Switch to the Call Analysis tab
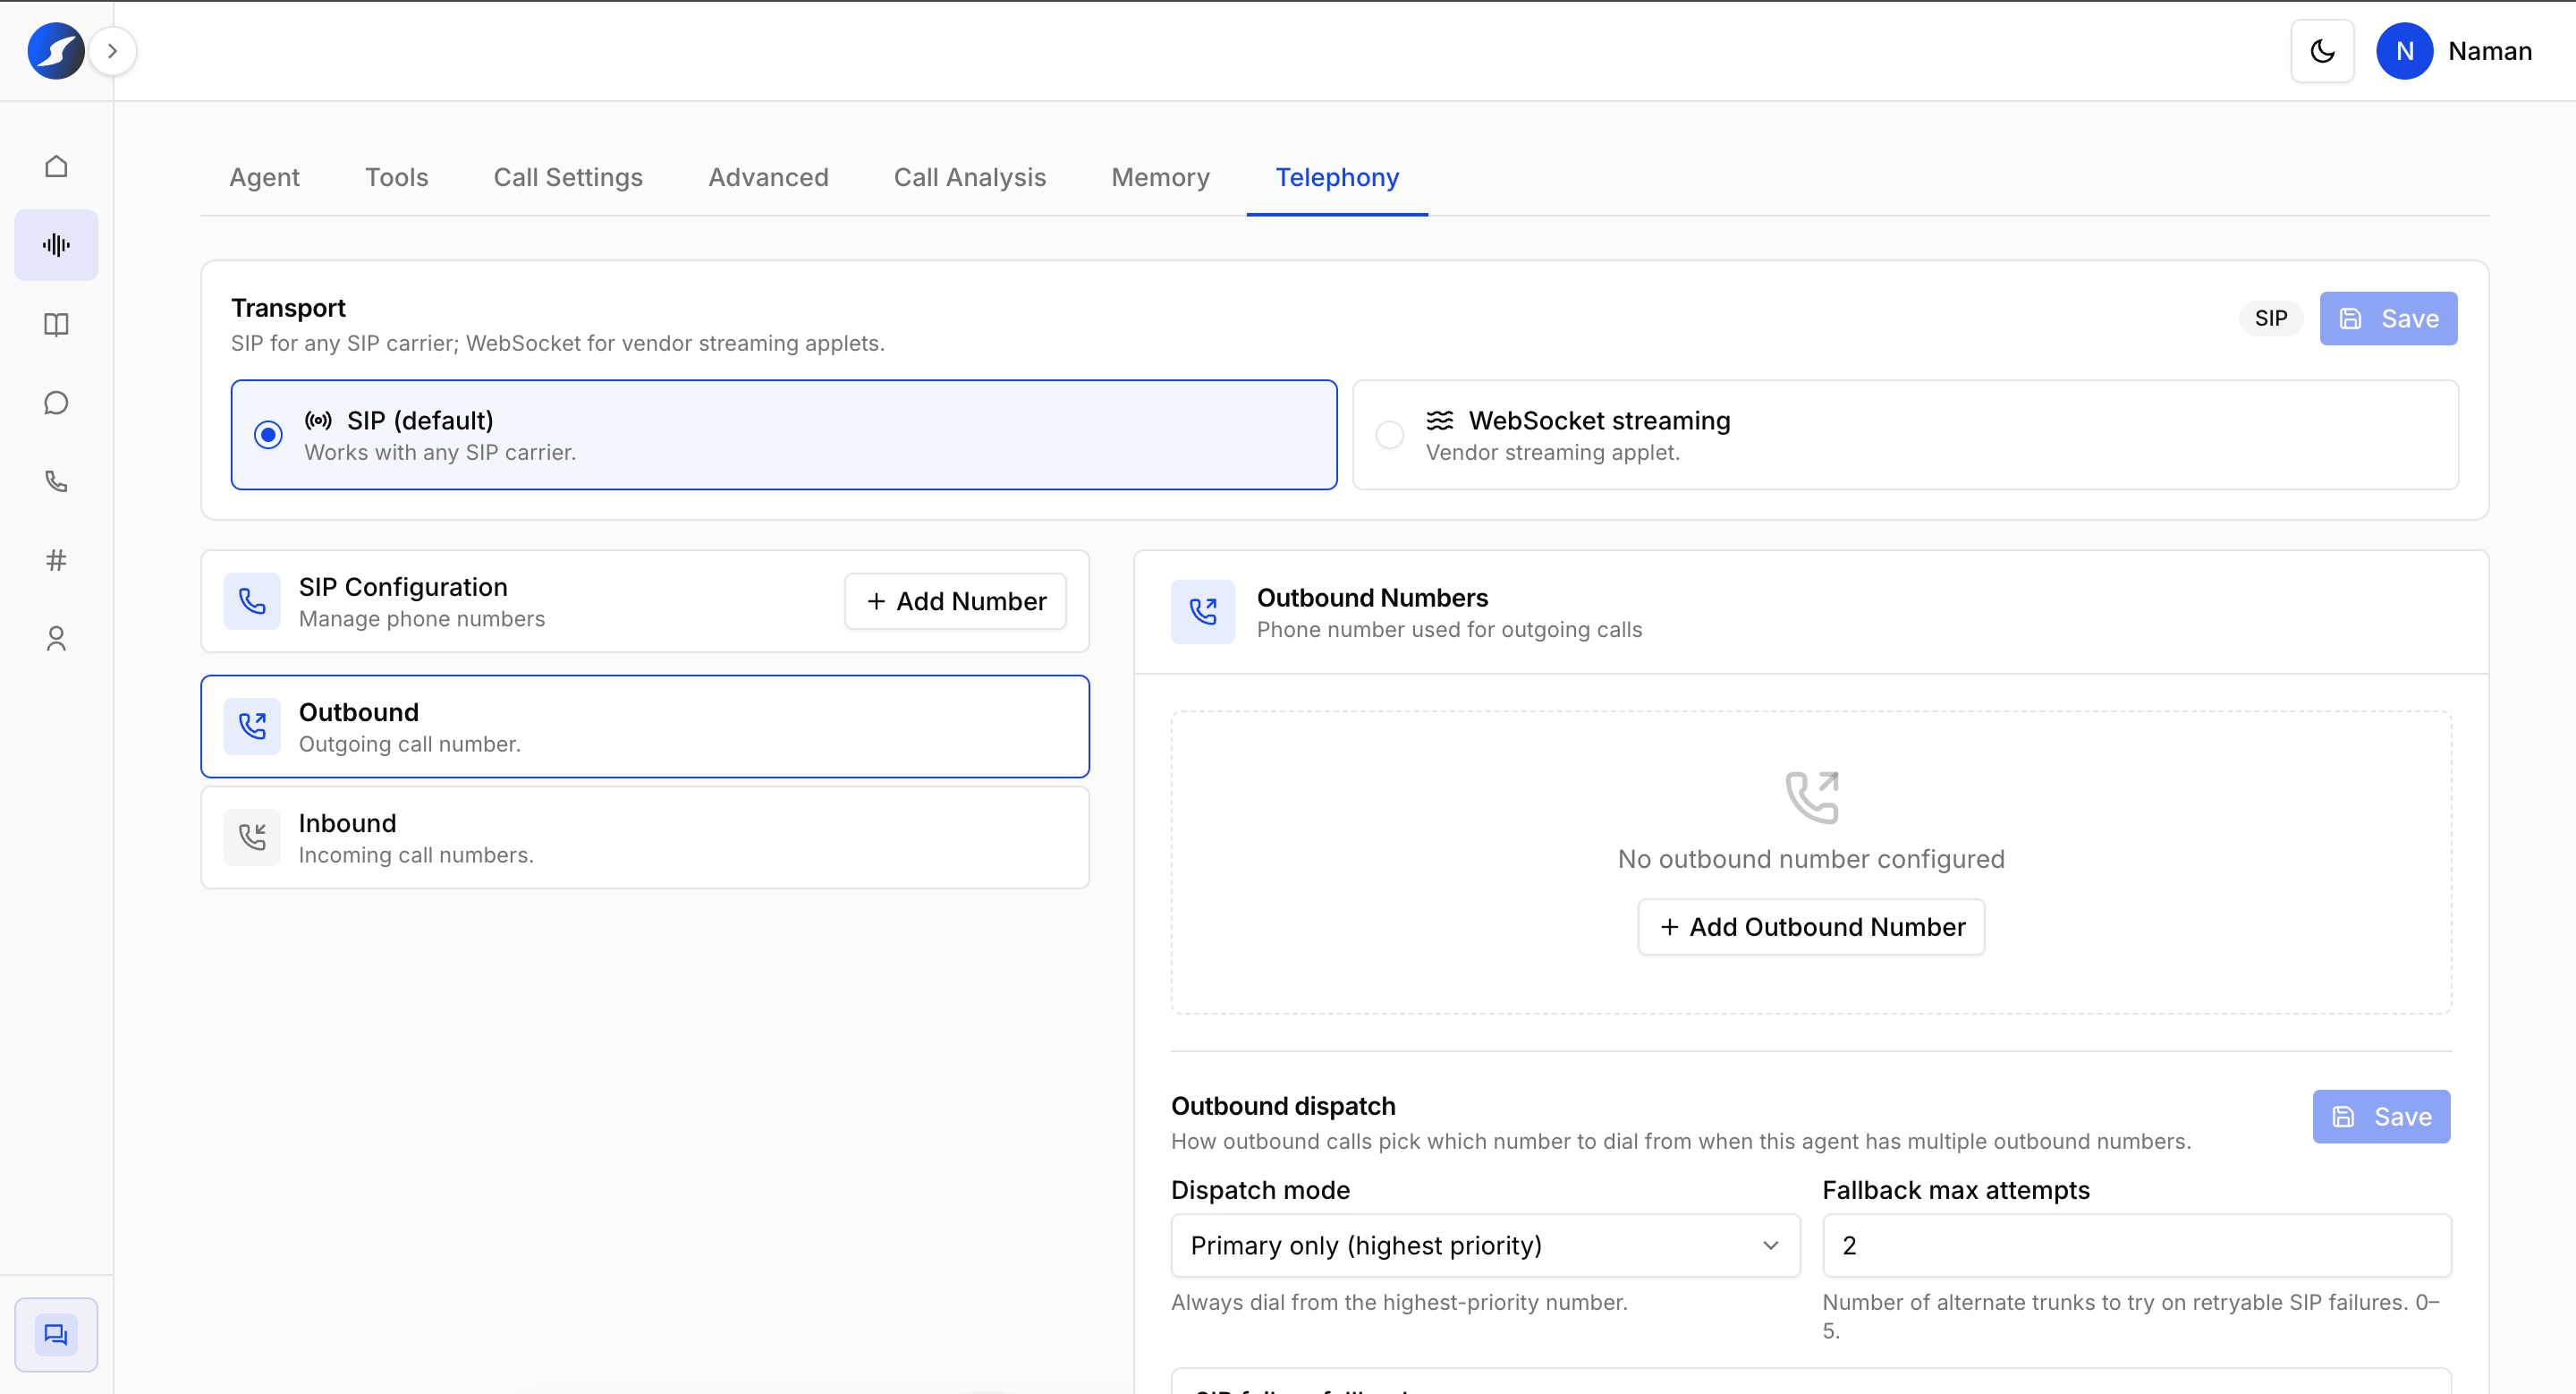This screenshot has width=2576, height=1394. coord(969,178)
